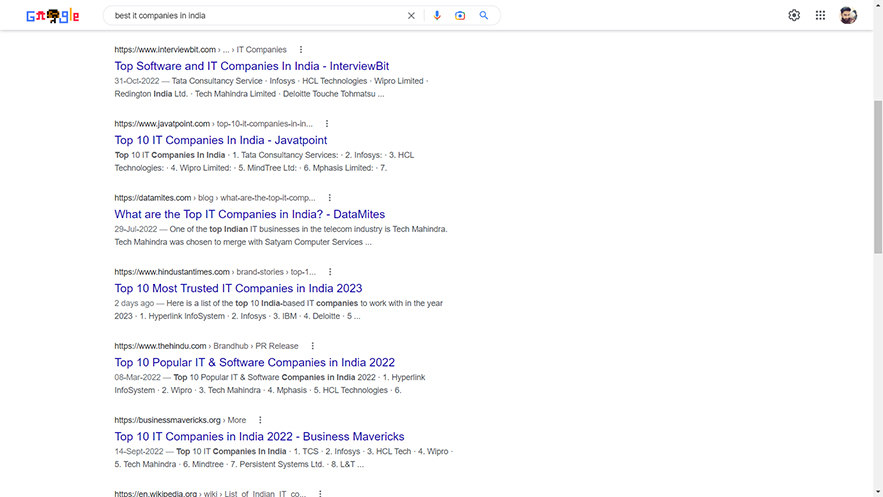
Task: Open What are the Top IT Companies DataMites
Action: click(x=249, y=214)
